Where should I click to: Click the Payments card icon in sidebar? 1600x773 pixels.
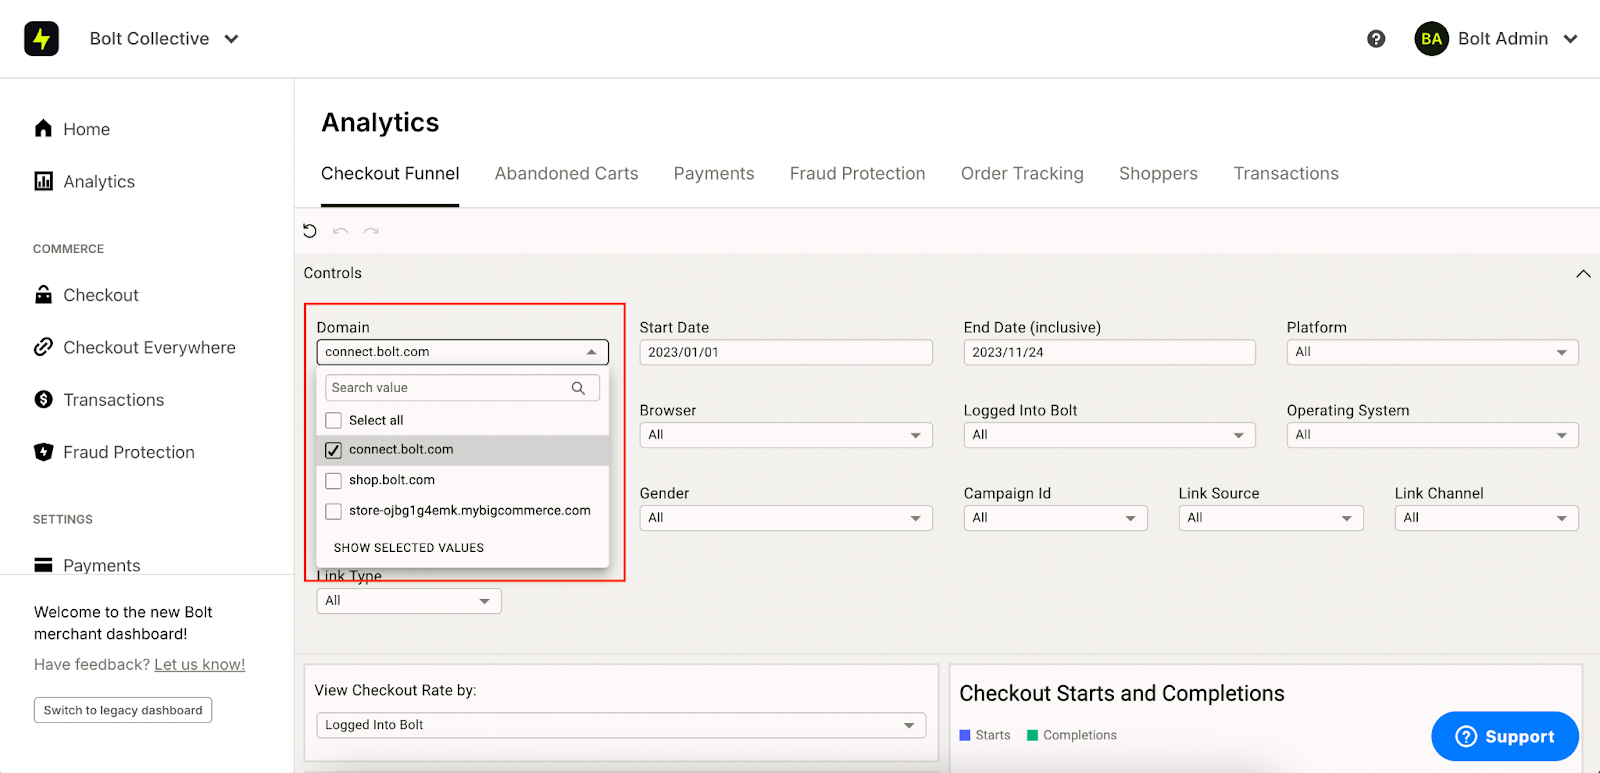click(43, 565)
